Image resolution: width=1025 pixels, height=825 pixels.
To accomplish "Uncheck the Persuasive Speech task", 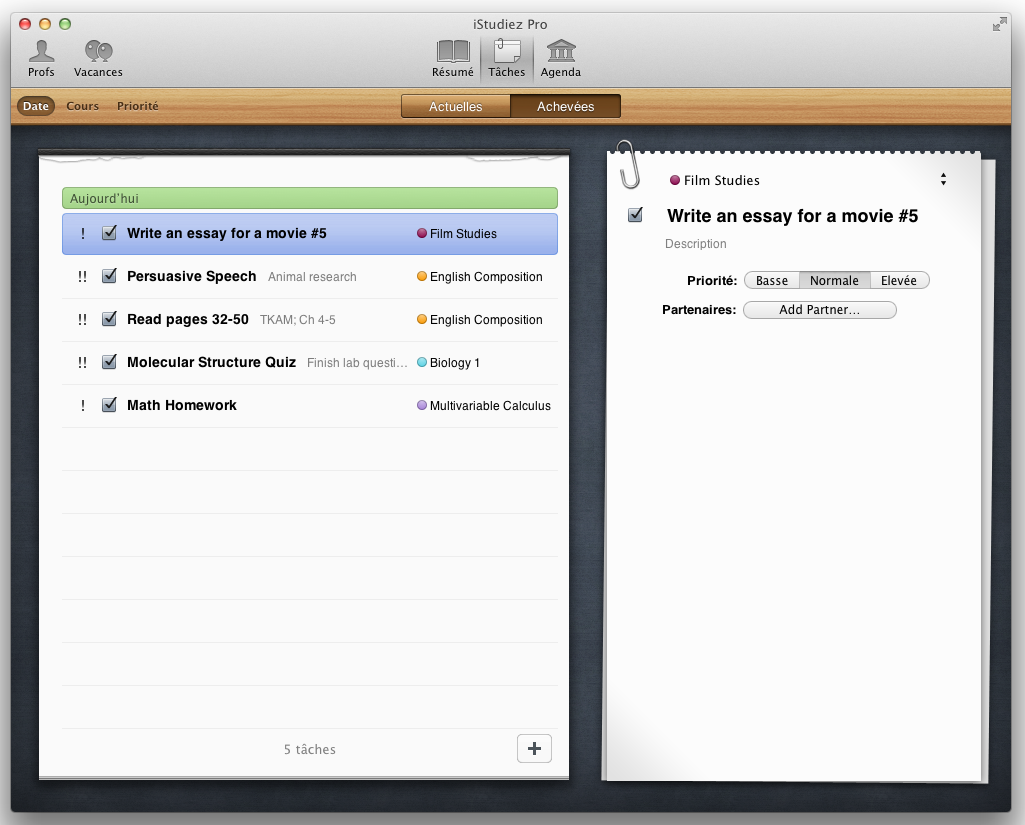I will tap(109, 276).
